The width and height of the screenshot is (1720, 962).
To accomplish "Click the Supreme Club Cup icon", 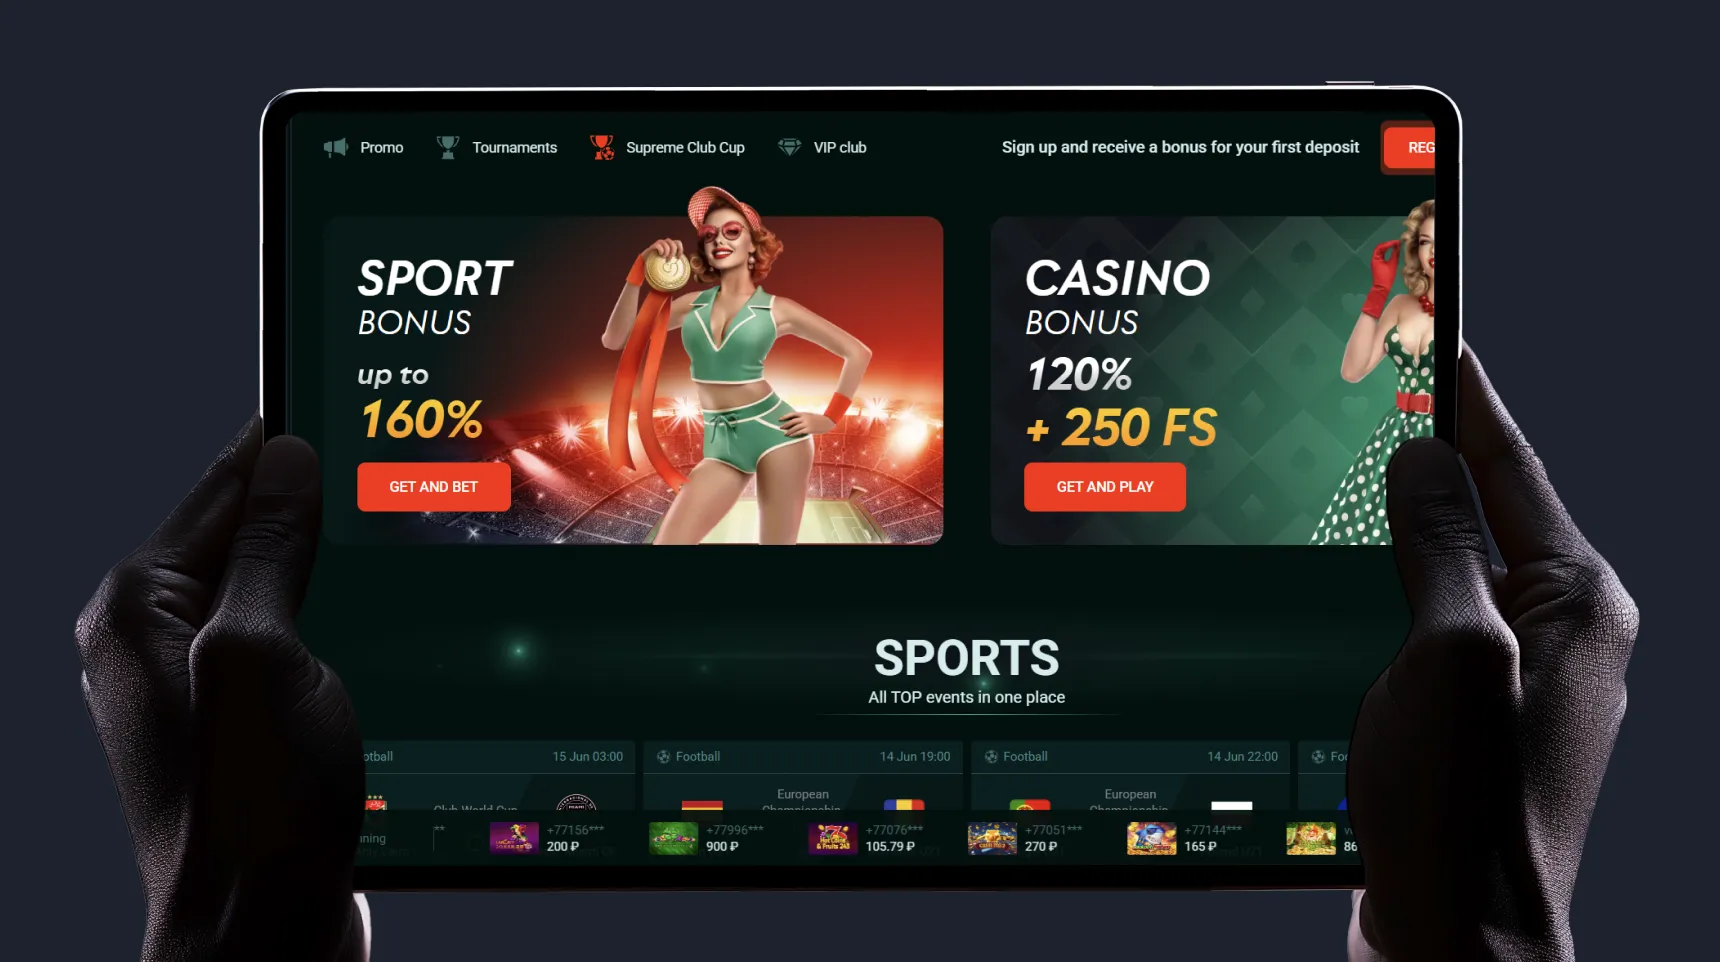I will [602, 147].
